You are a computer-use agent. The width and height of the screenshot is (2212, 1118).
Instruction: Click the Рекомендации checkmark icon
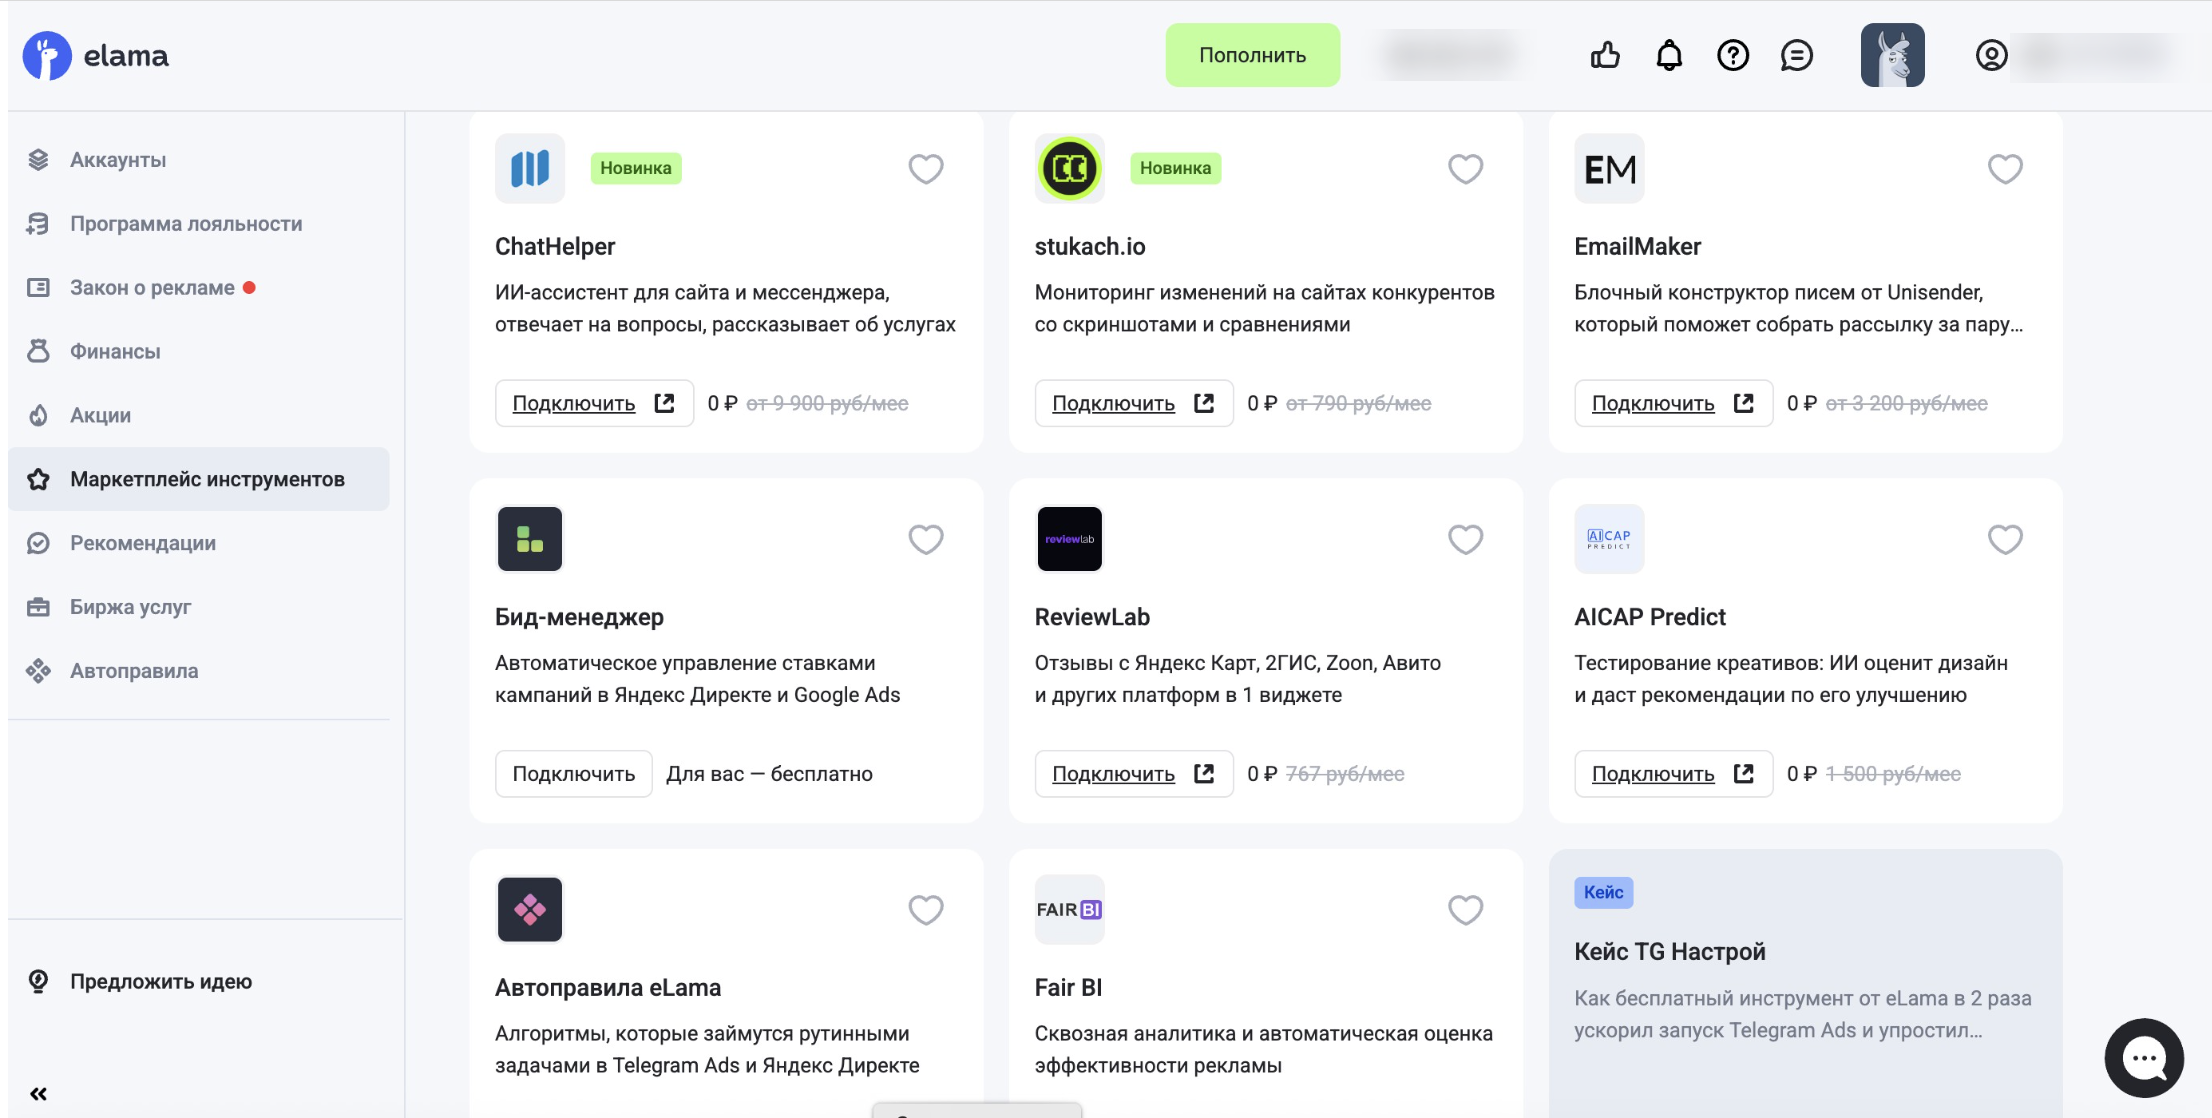(38, 543)
